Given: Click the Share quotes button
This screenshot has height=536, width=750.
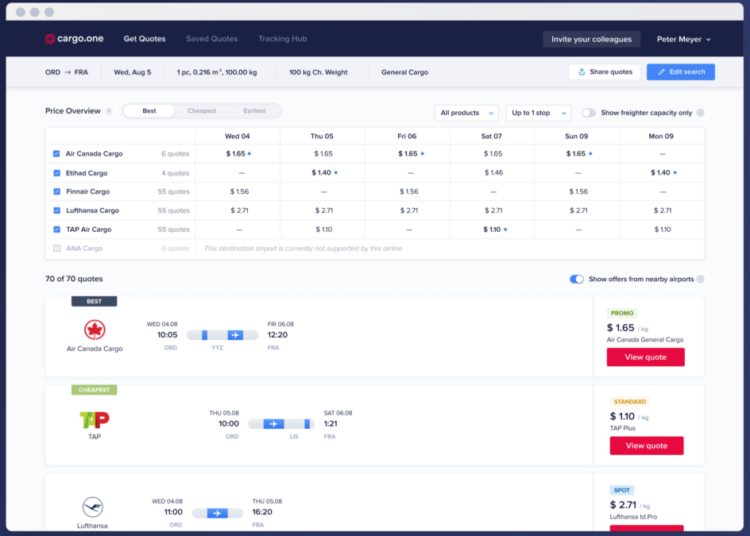Looking at the screenshot, I should 605,72.
